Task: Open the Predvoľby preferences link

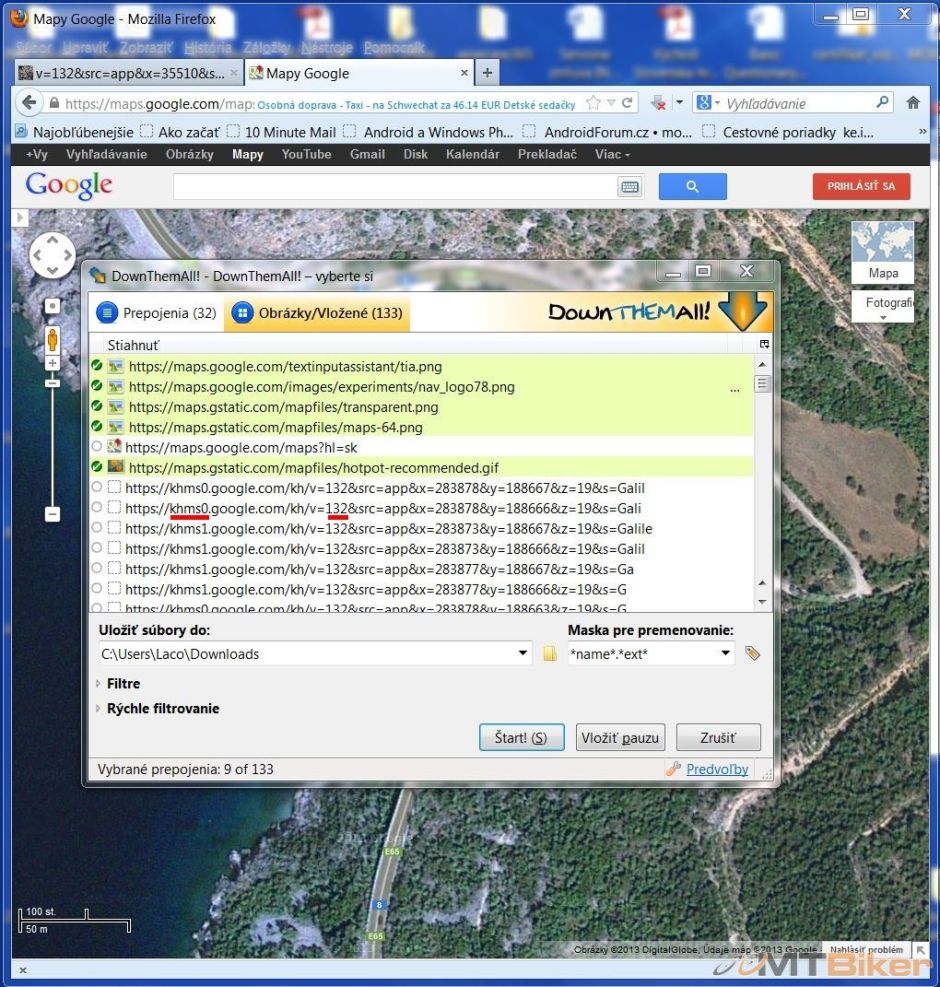Action: (717, 769)
